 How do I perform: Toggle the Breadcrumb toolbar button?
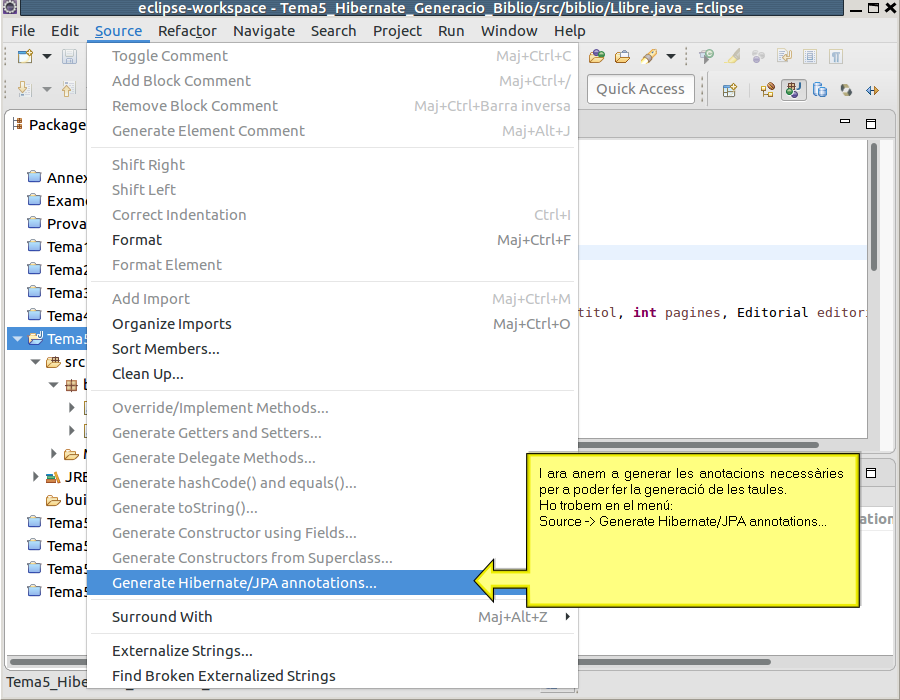[706, 56]
